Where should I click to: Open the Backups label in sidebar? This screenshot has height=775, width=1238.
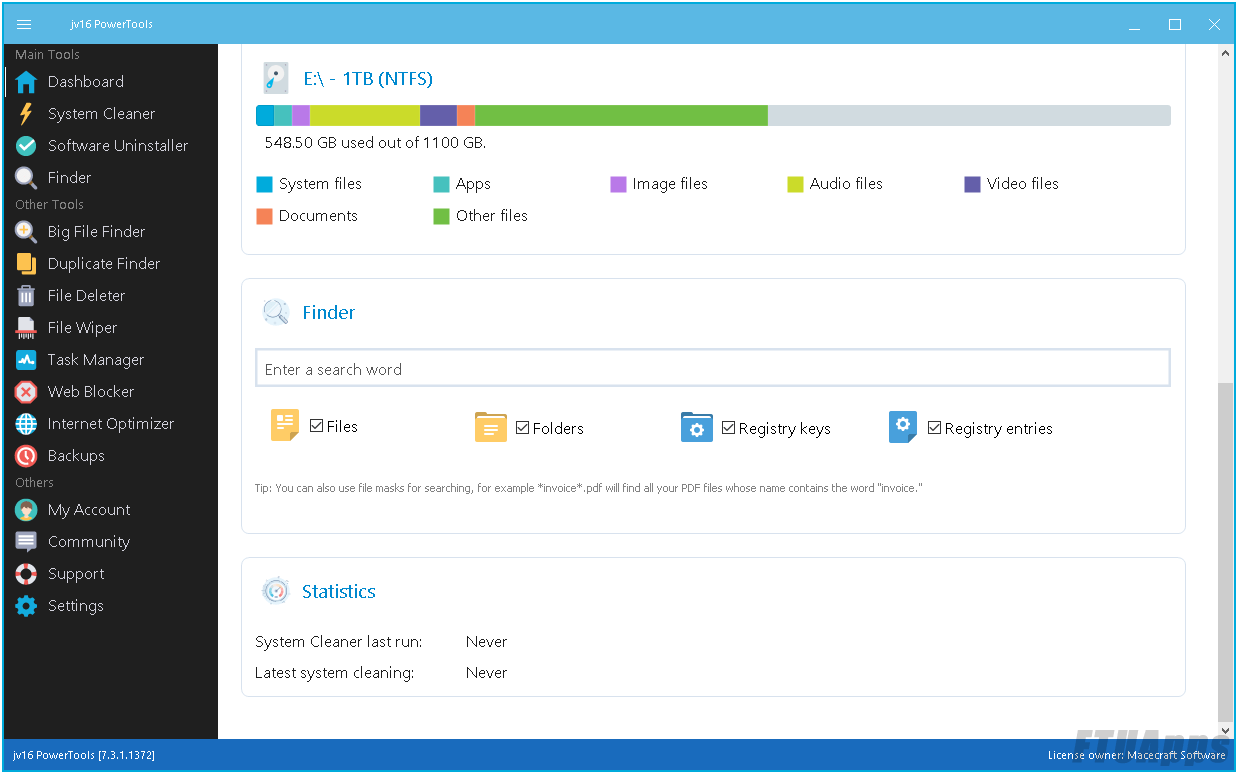tap(76, 456)
